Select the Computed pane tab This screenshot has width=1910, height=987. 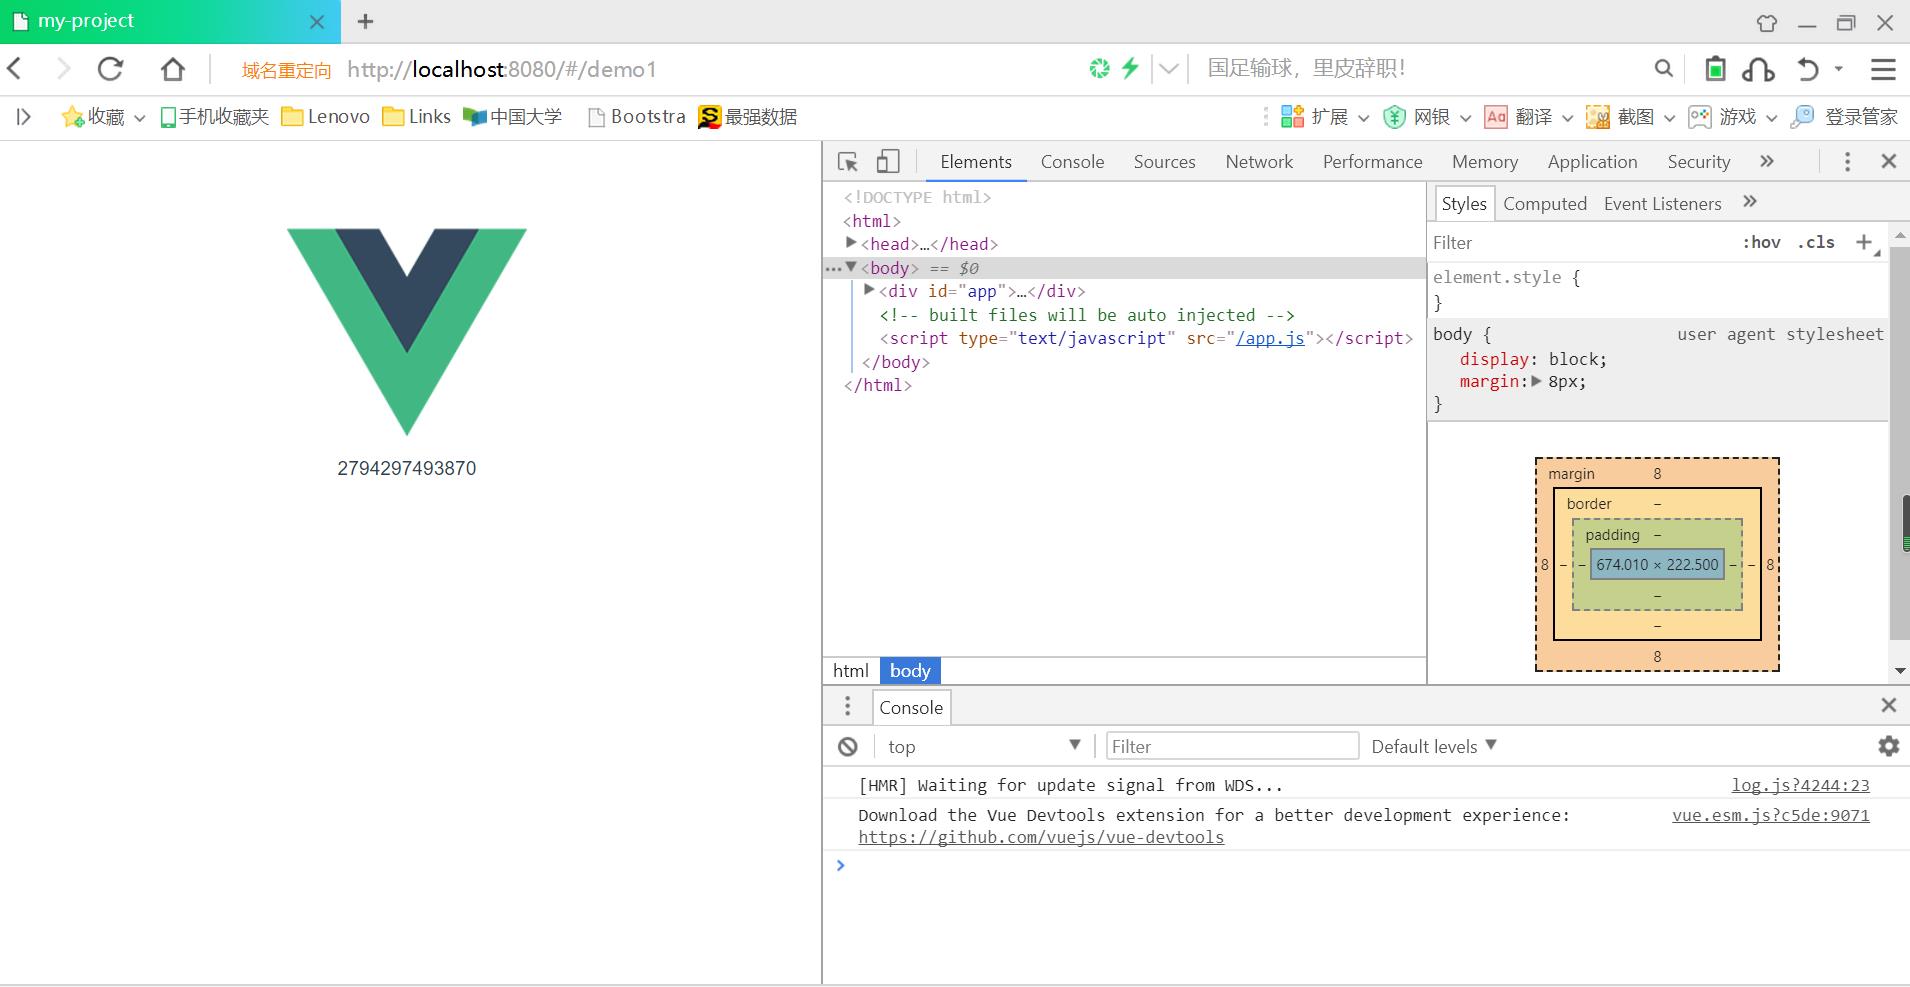point(1544,204)
